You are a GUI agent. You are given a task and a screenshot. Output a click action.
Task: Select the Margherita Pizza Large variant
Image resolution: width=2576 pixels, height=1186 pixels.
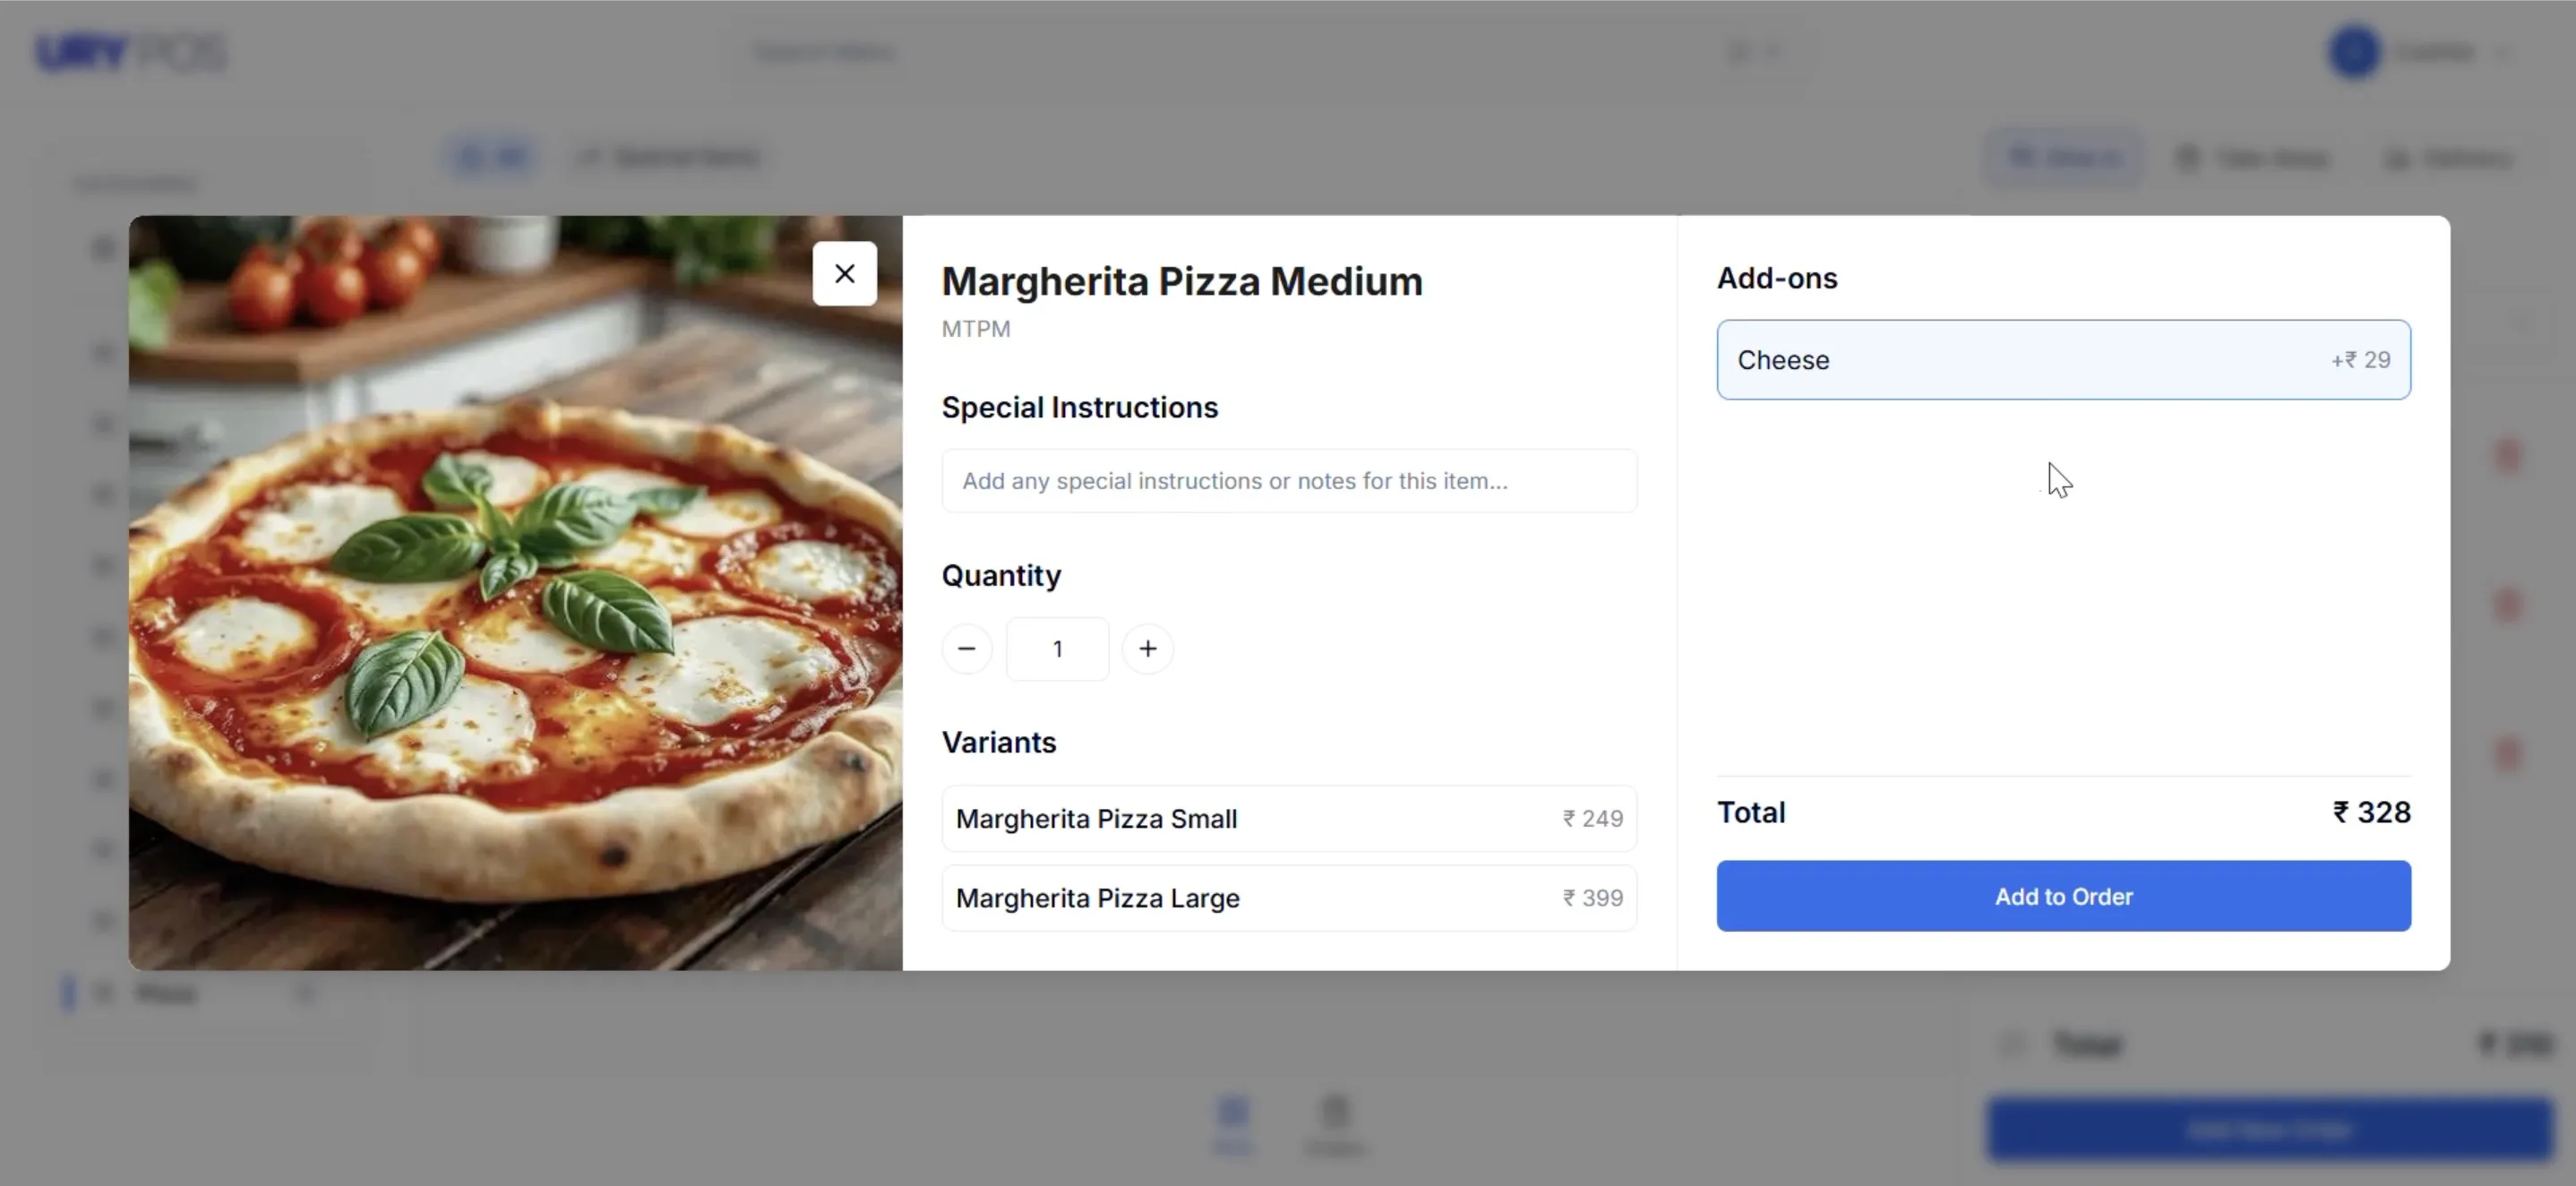click(1289, 898)
